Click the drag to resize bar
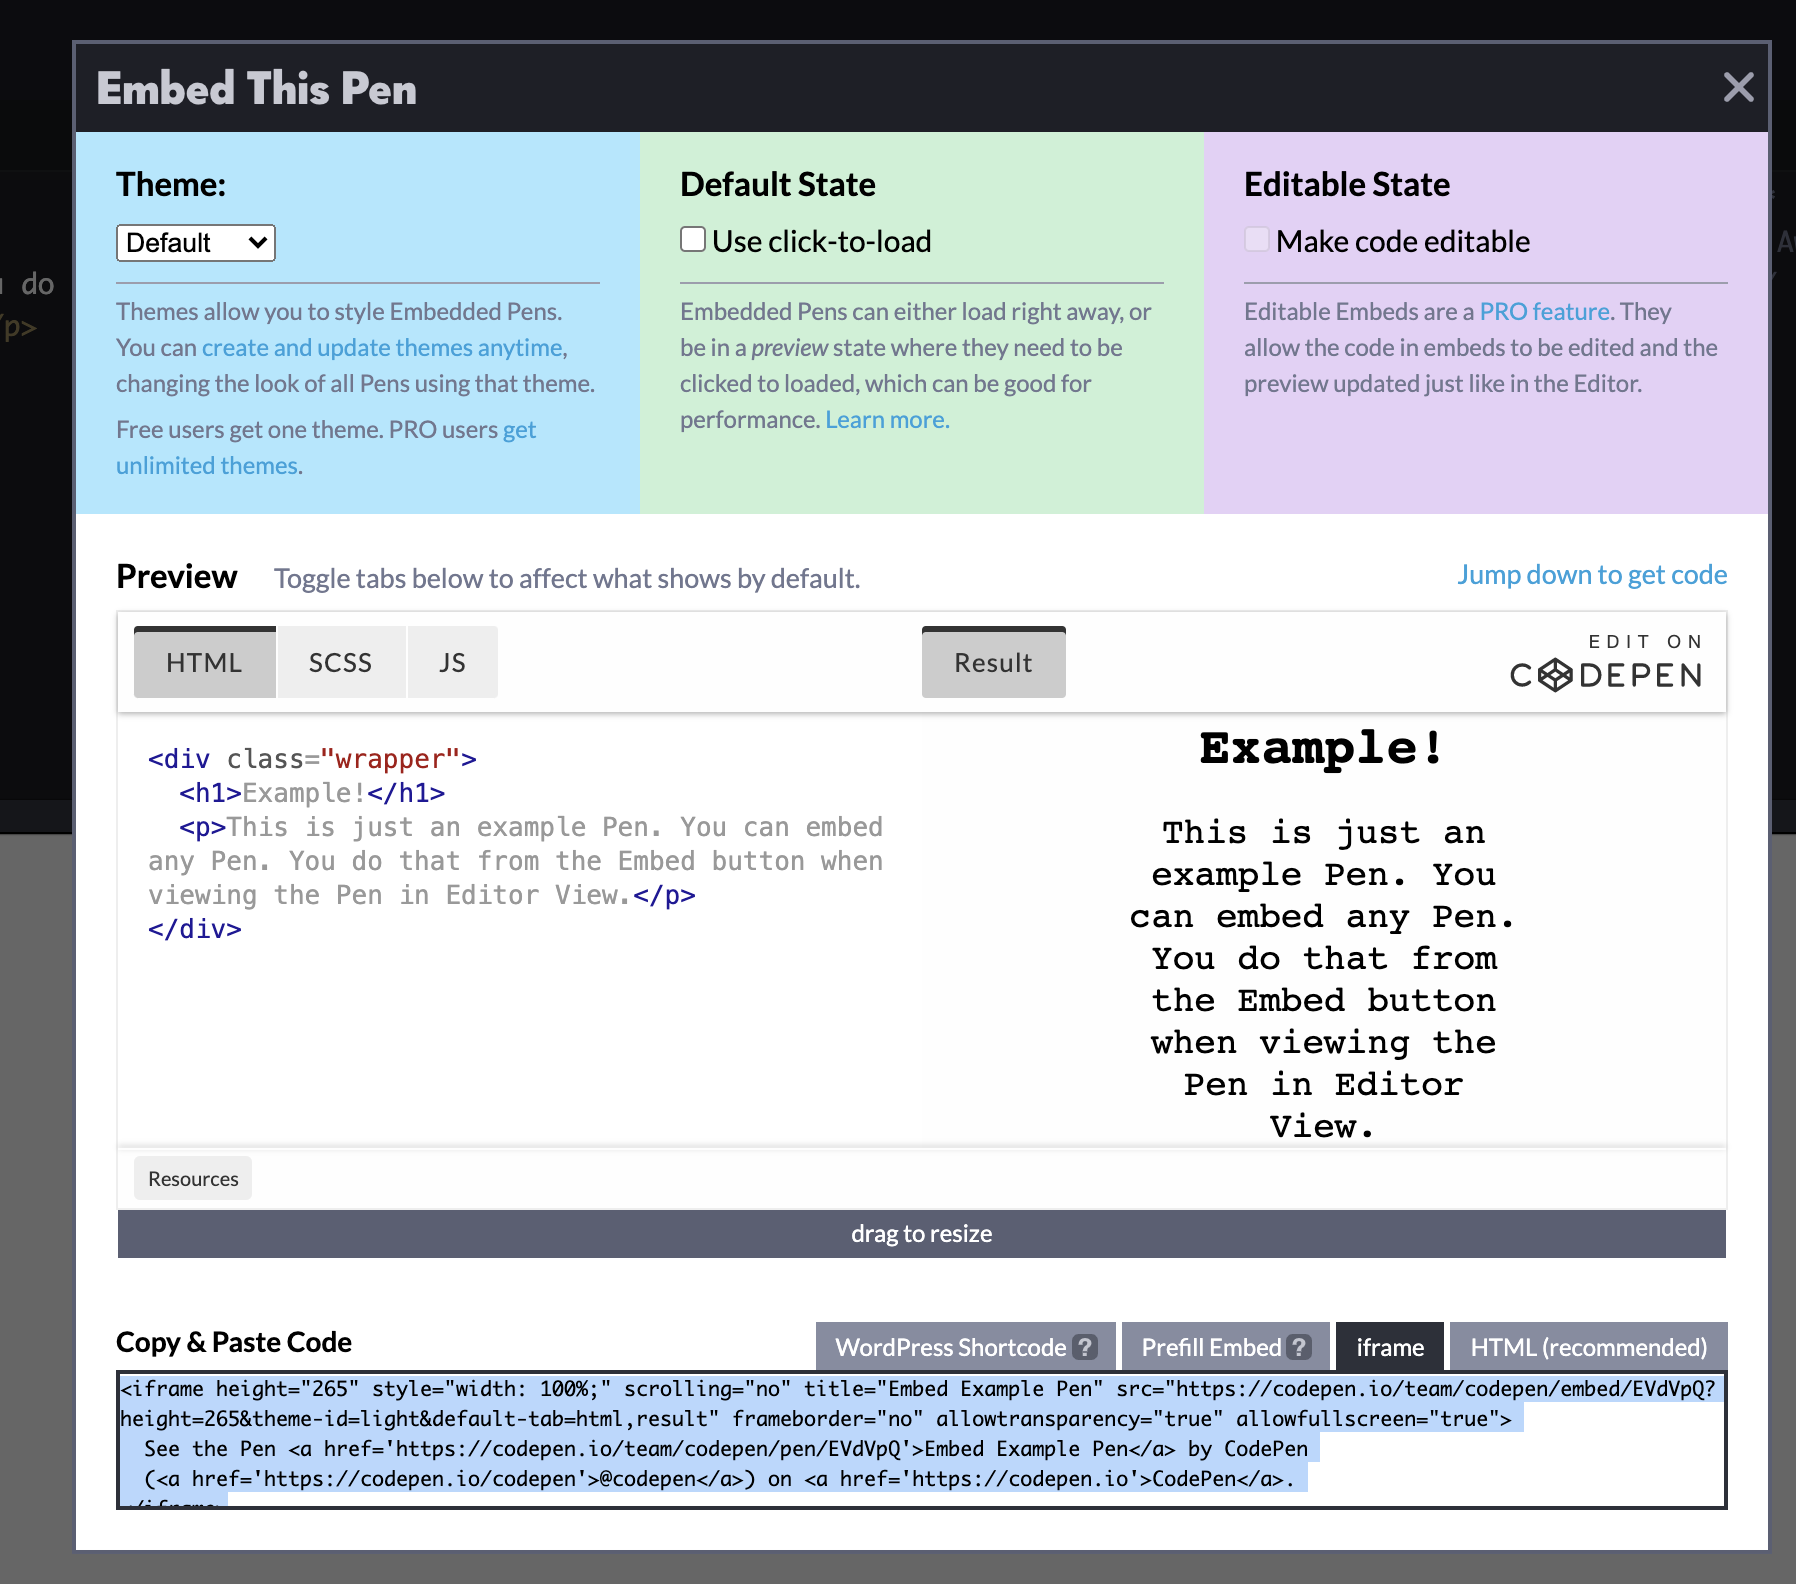Screen dimensions: 1796x1584 (921, 1234)
